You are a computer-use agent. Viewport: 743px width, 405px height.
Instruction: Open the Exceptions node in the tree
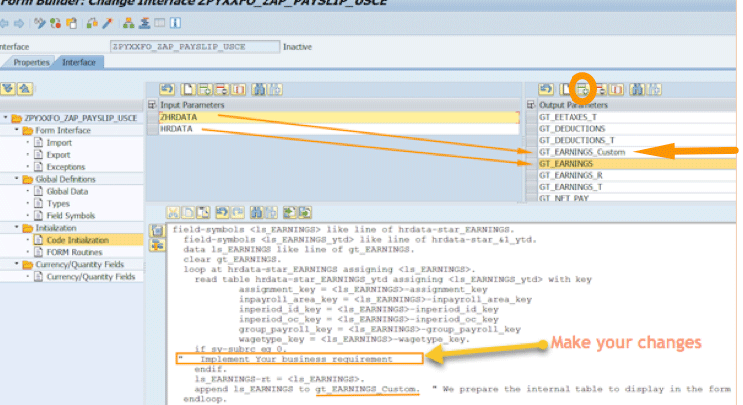click(65, 167)
